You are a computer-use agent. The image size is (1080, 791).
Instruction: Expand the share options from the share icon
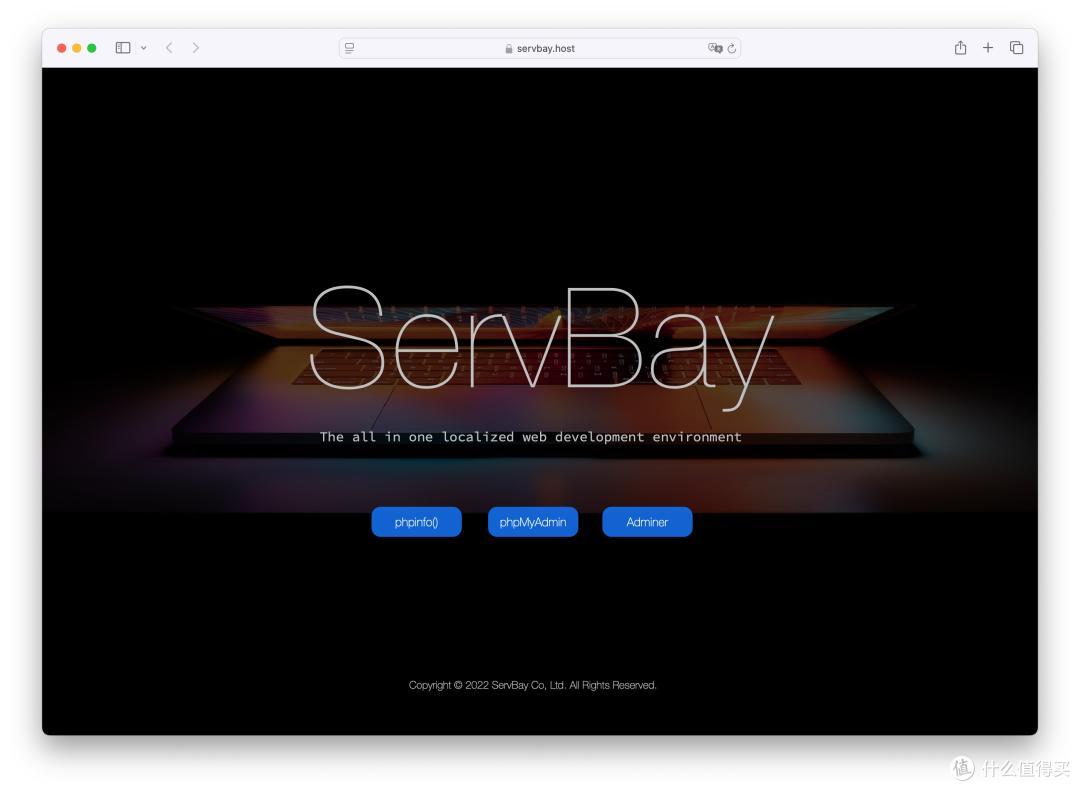coord(960,47)
